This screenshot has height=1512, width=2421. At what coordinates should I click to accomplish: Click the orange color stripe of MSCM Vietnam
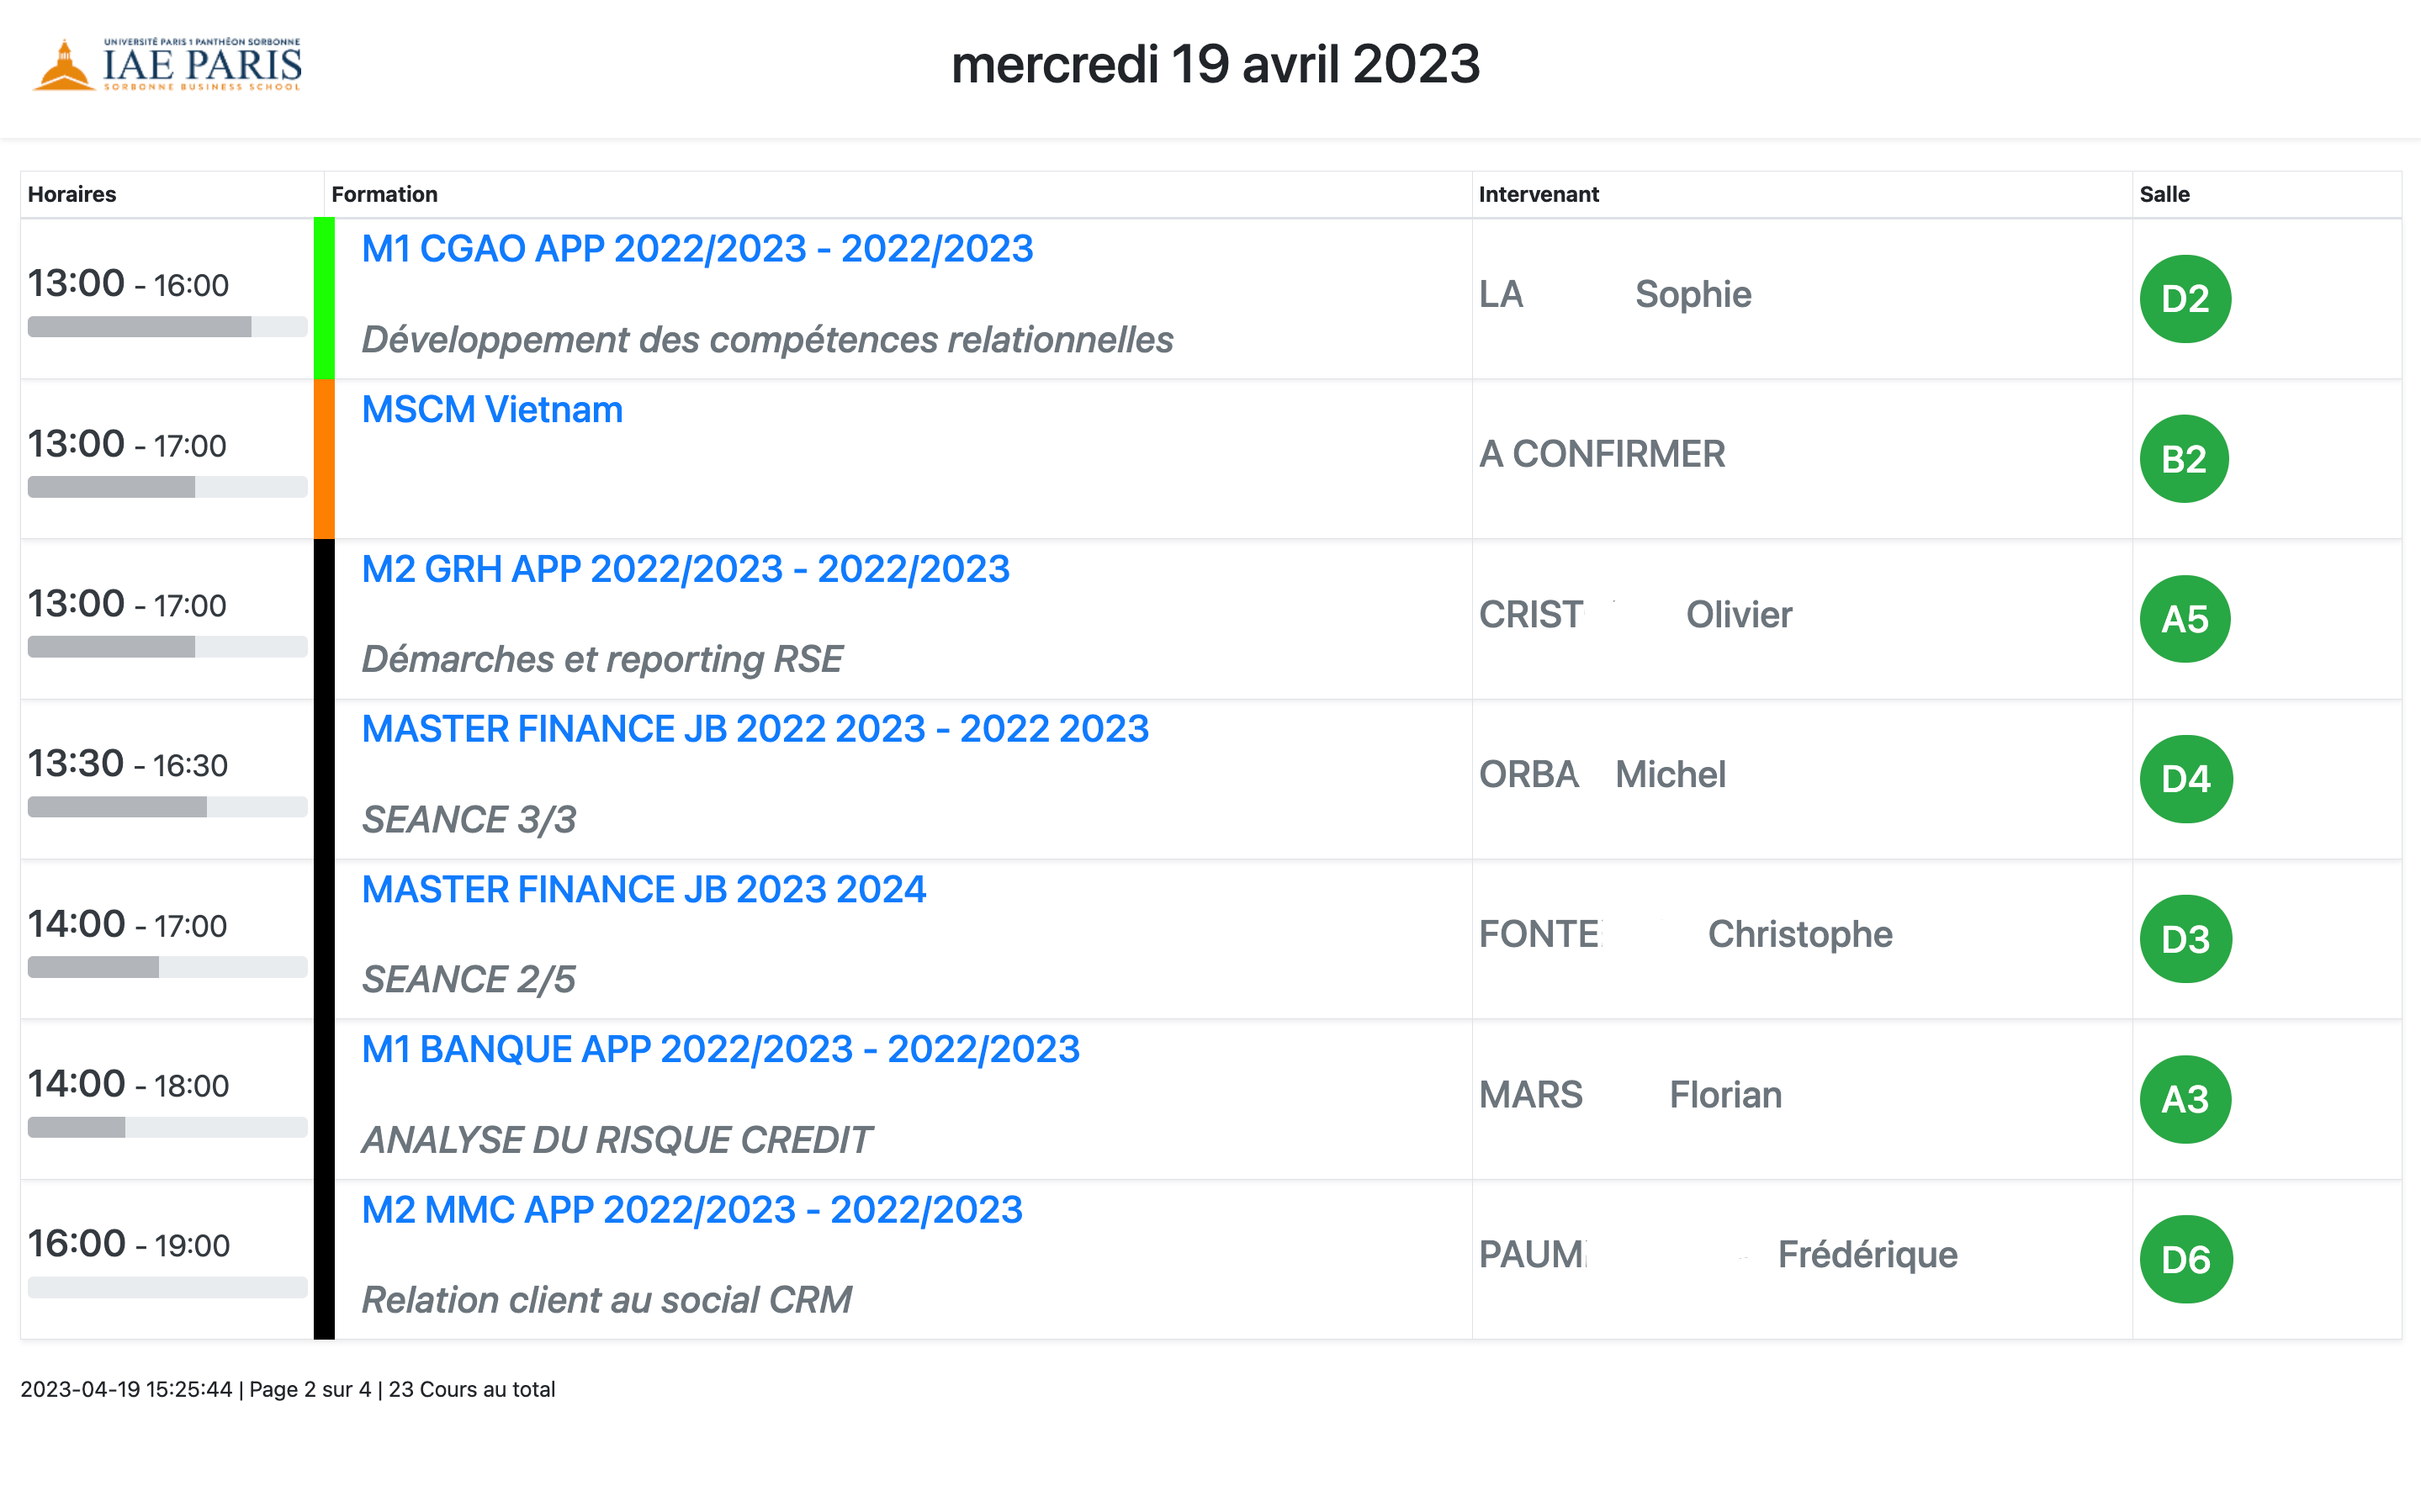[x=324, y=459]
